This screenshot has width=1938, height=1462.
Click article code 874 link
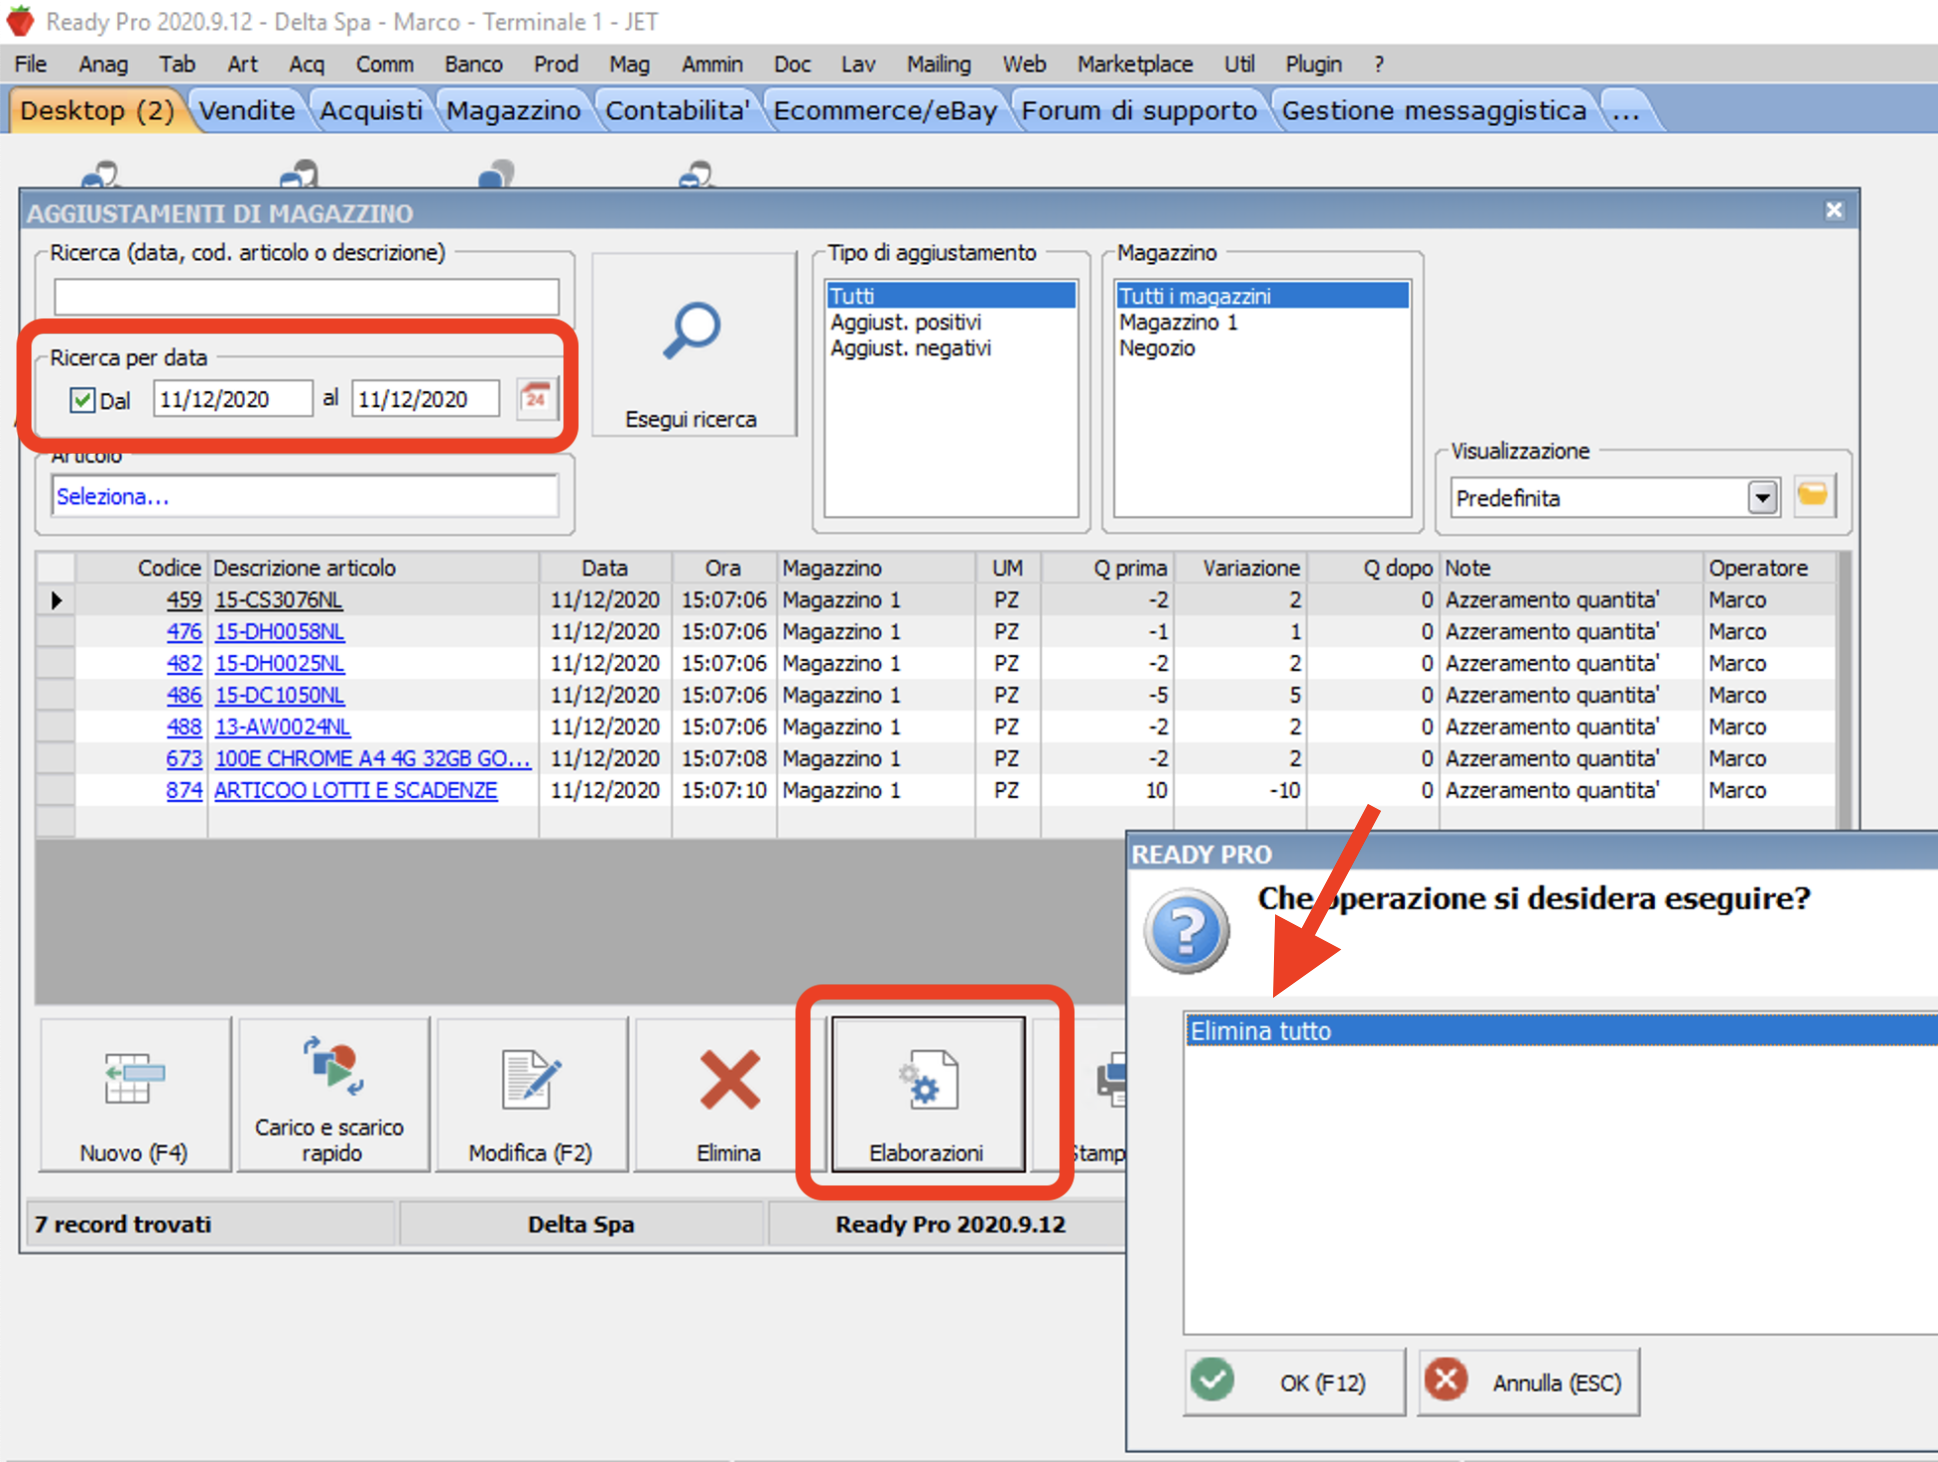[x=184, y=790]
